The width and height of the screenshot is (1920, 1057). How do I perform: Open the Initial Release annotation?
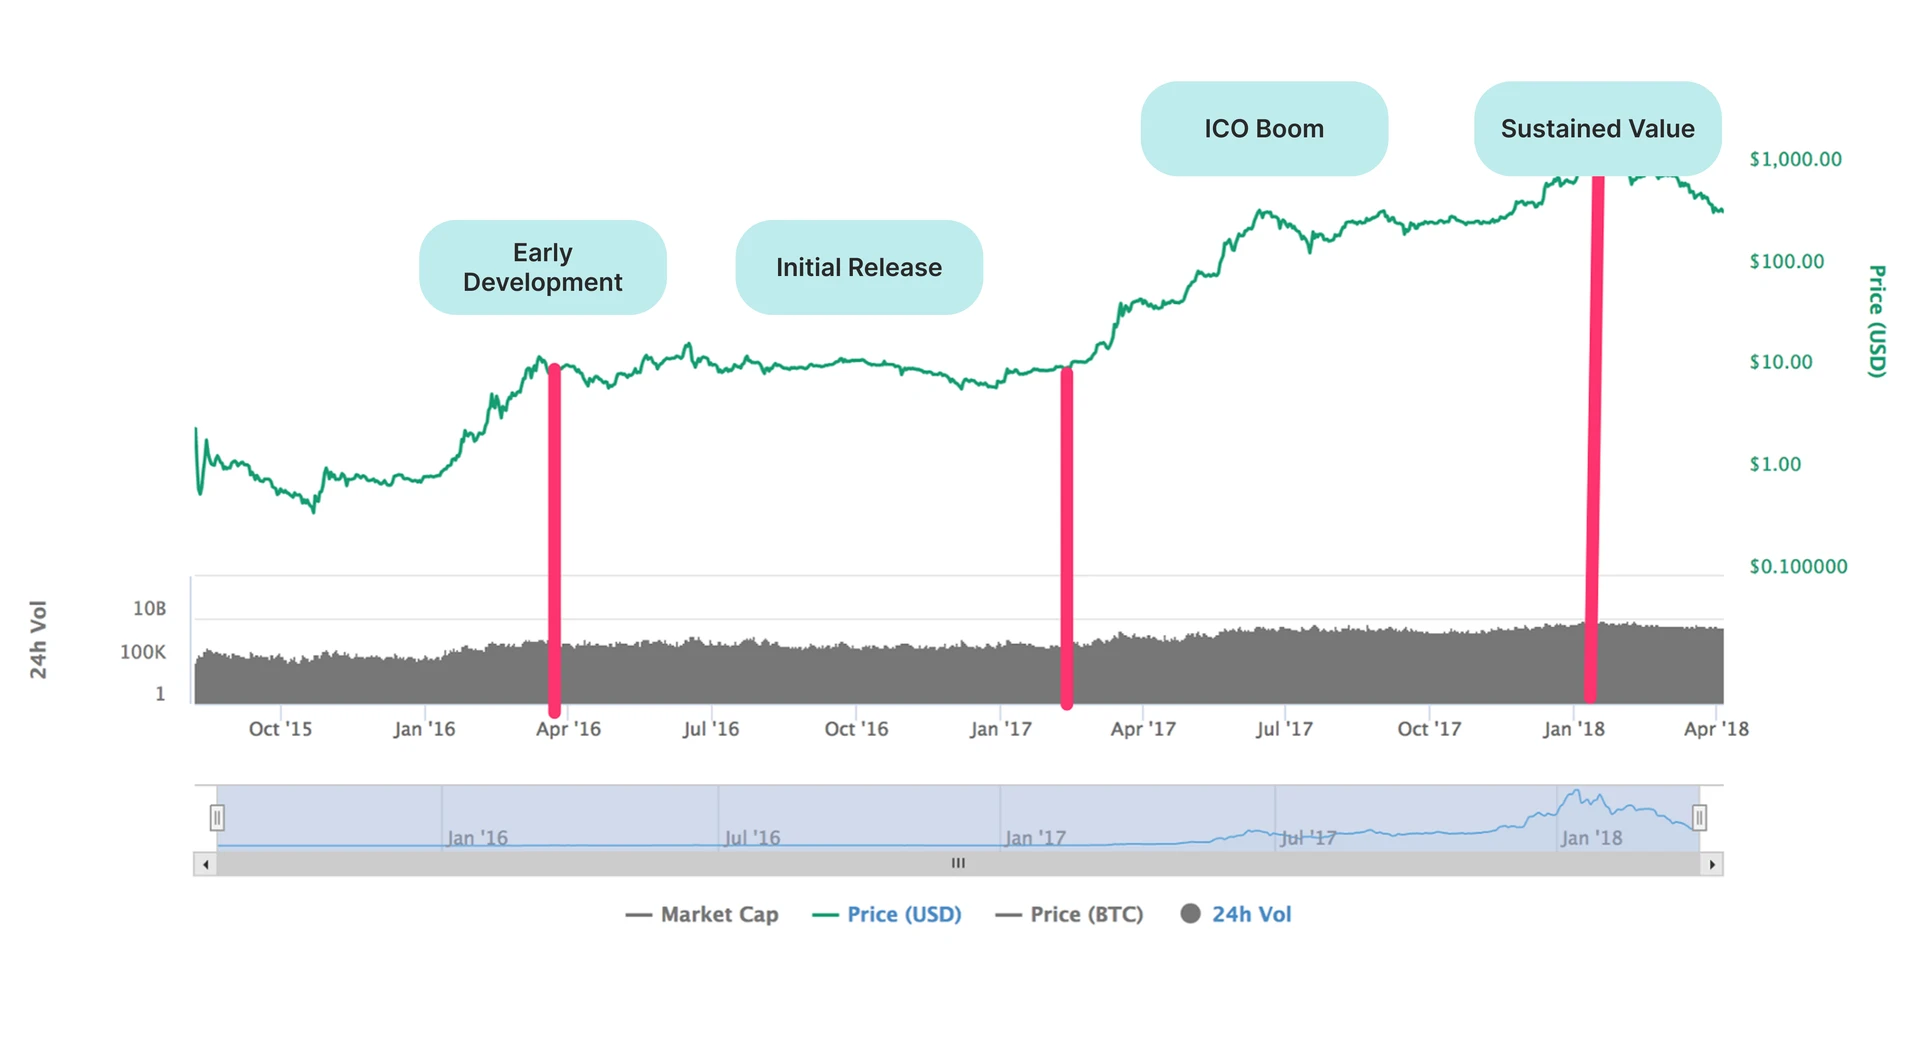[x=858, y=267]
